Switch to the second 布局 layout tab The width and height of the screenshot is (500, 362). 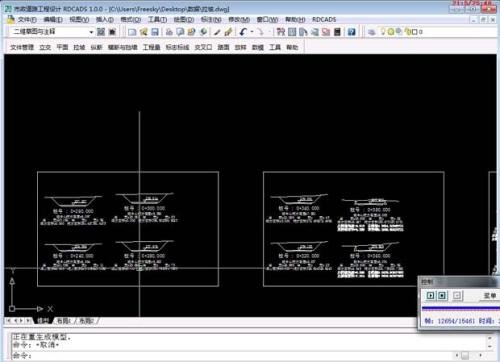[x=86, y=321]
